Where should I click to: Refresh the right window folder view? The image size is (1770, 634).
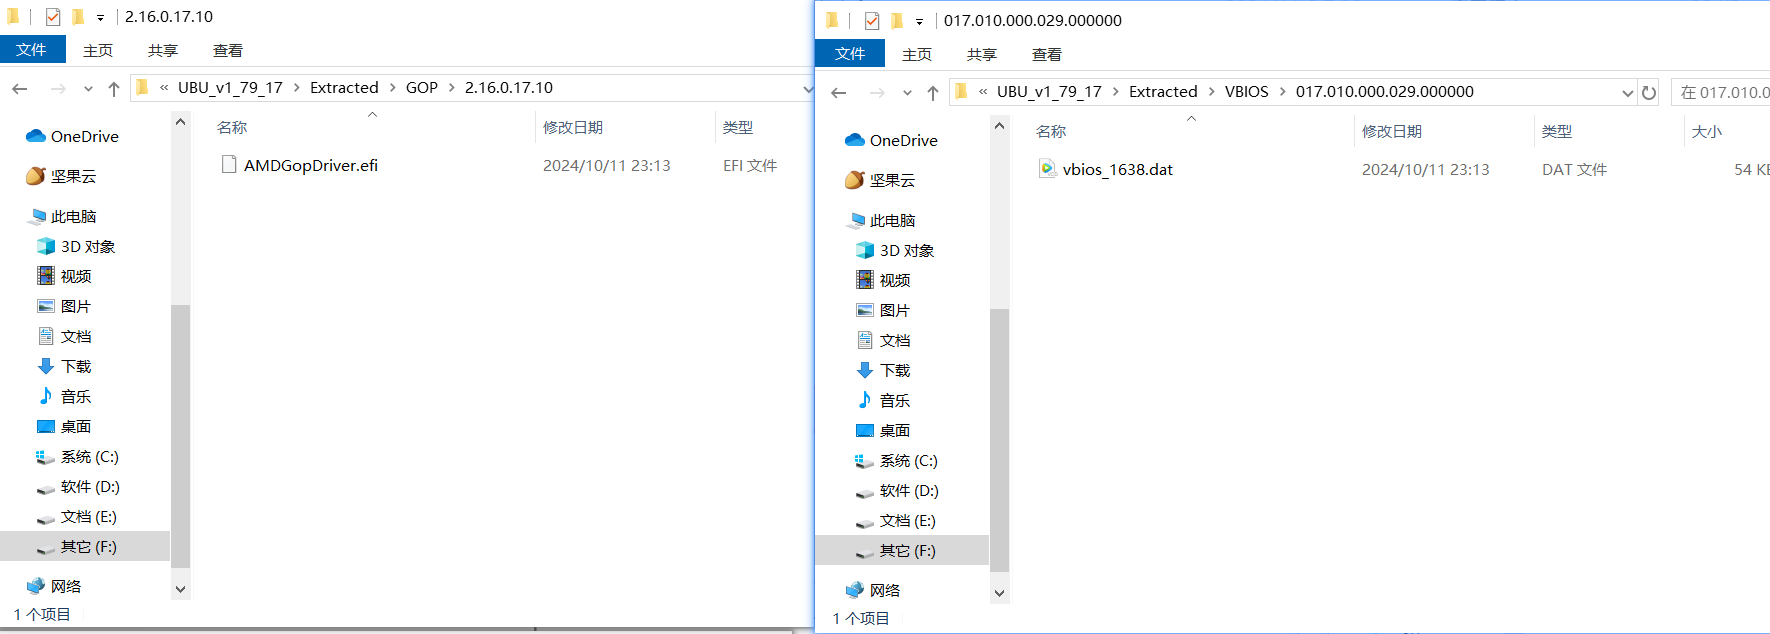pyautogui.click(x=1649, y=92)
